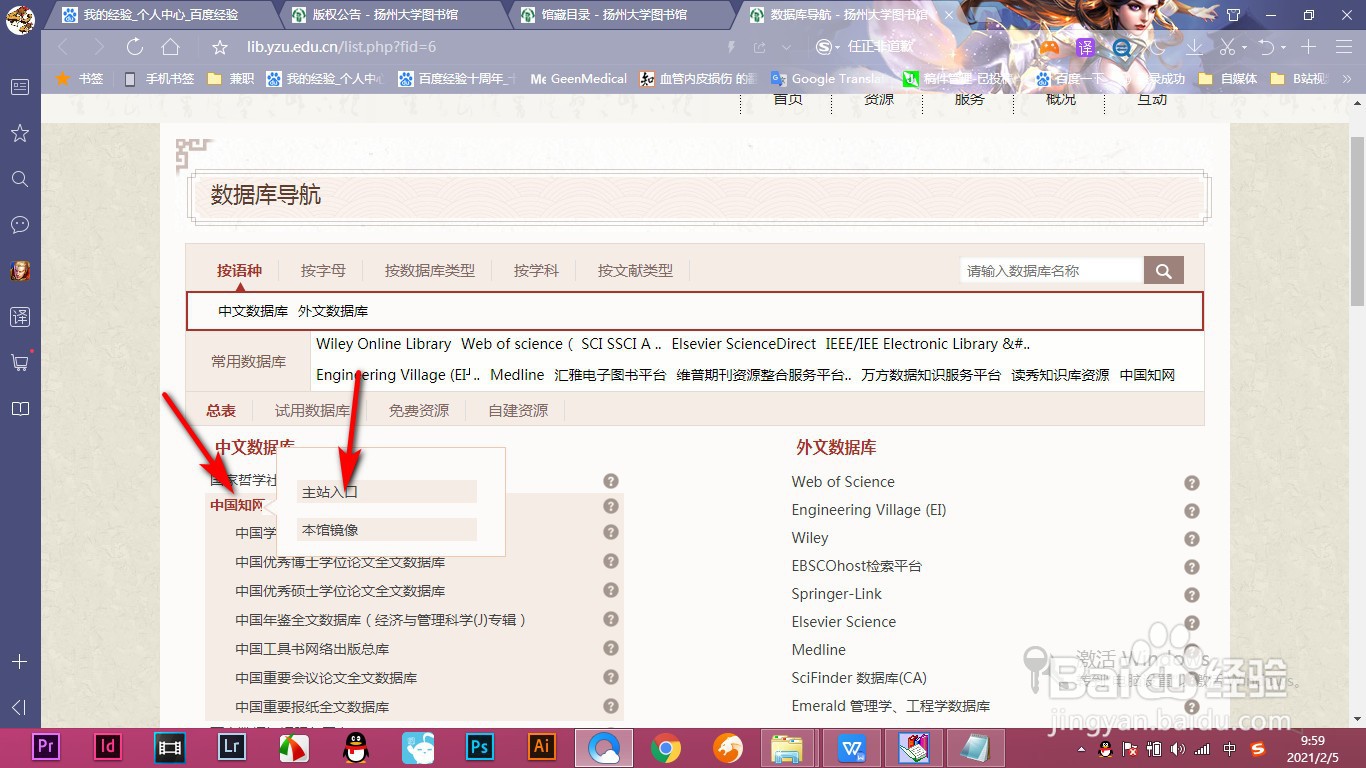Open Wiley Online Library common database

click(x=384, y=344)
